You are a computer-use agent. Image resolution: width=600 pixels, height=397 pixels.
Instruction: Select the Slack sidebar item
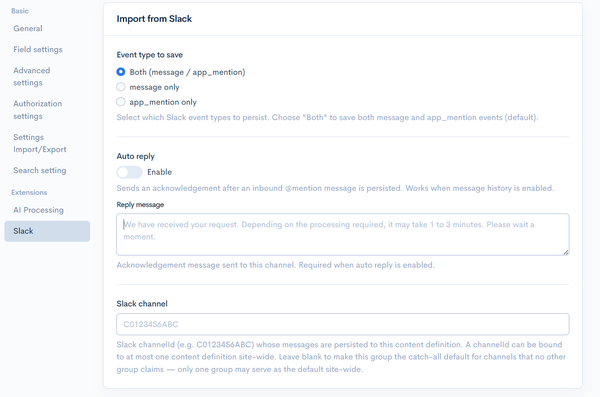coord(47,231)
